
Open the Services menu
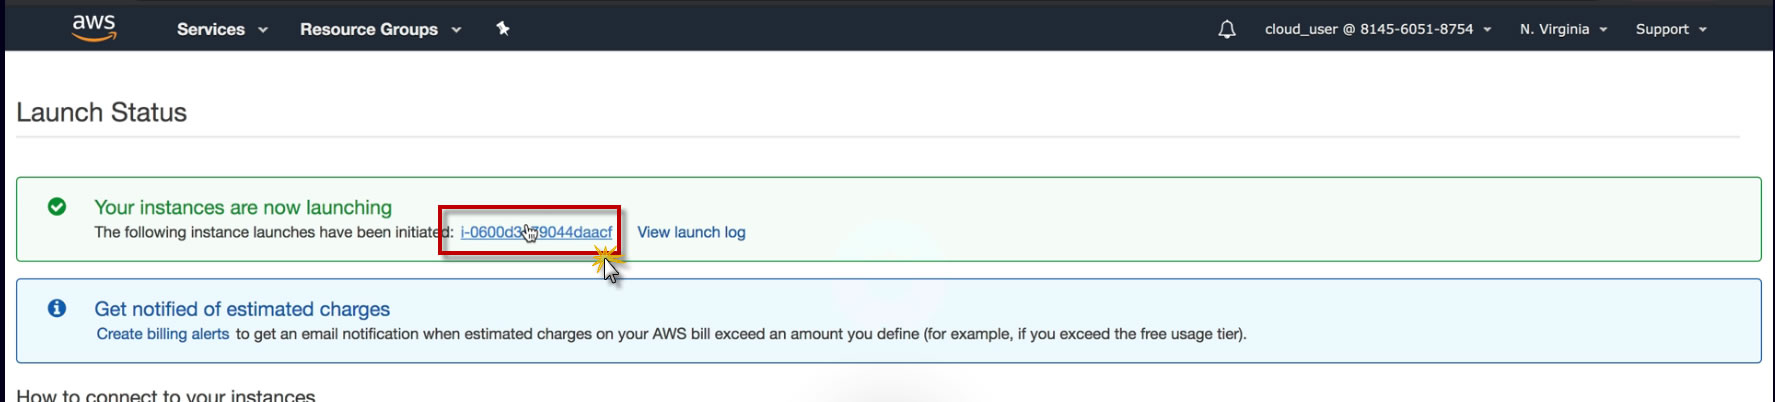coord(211,29)
